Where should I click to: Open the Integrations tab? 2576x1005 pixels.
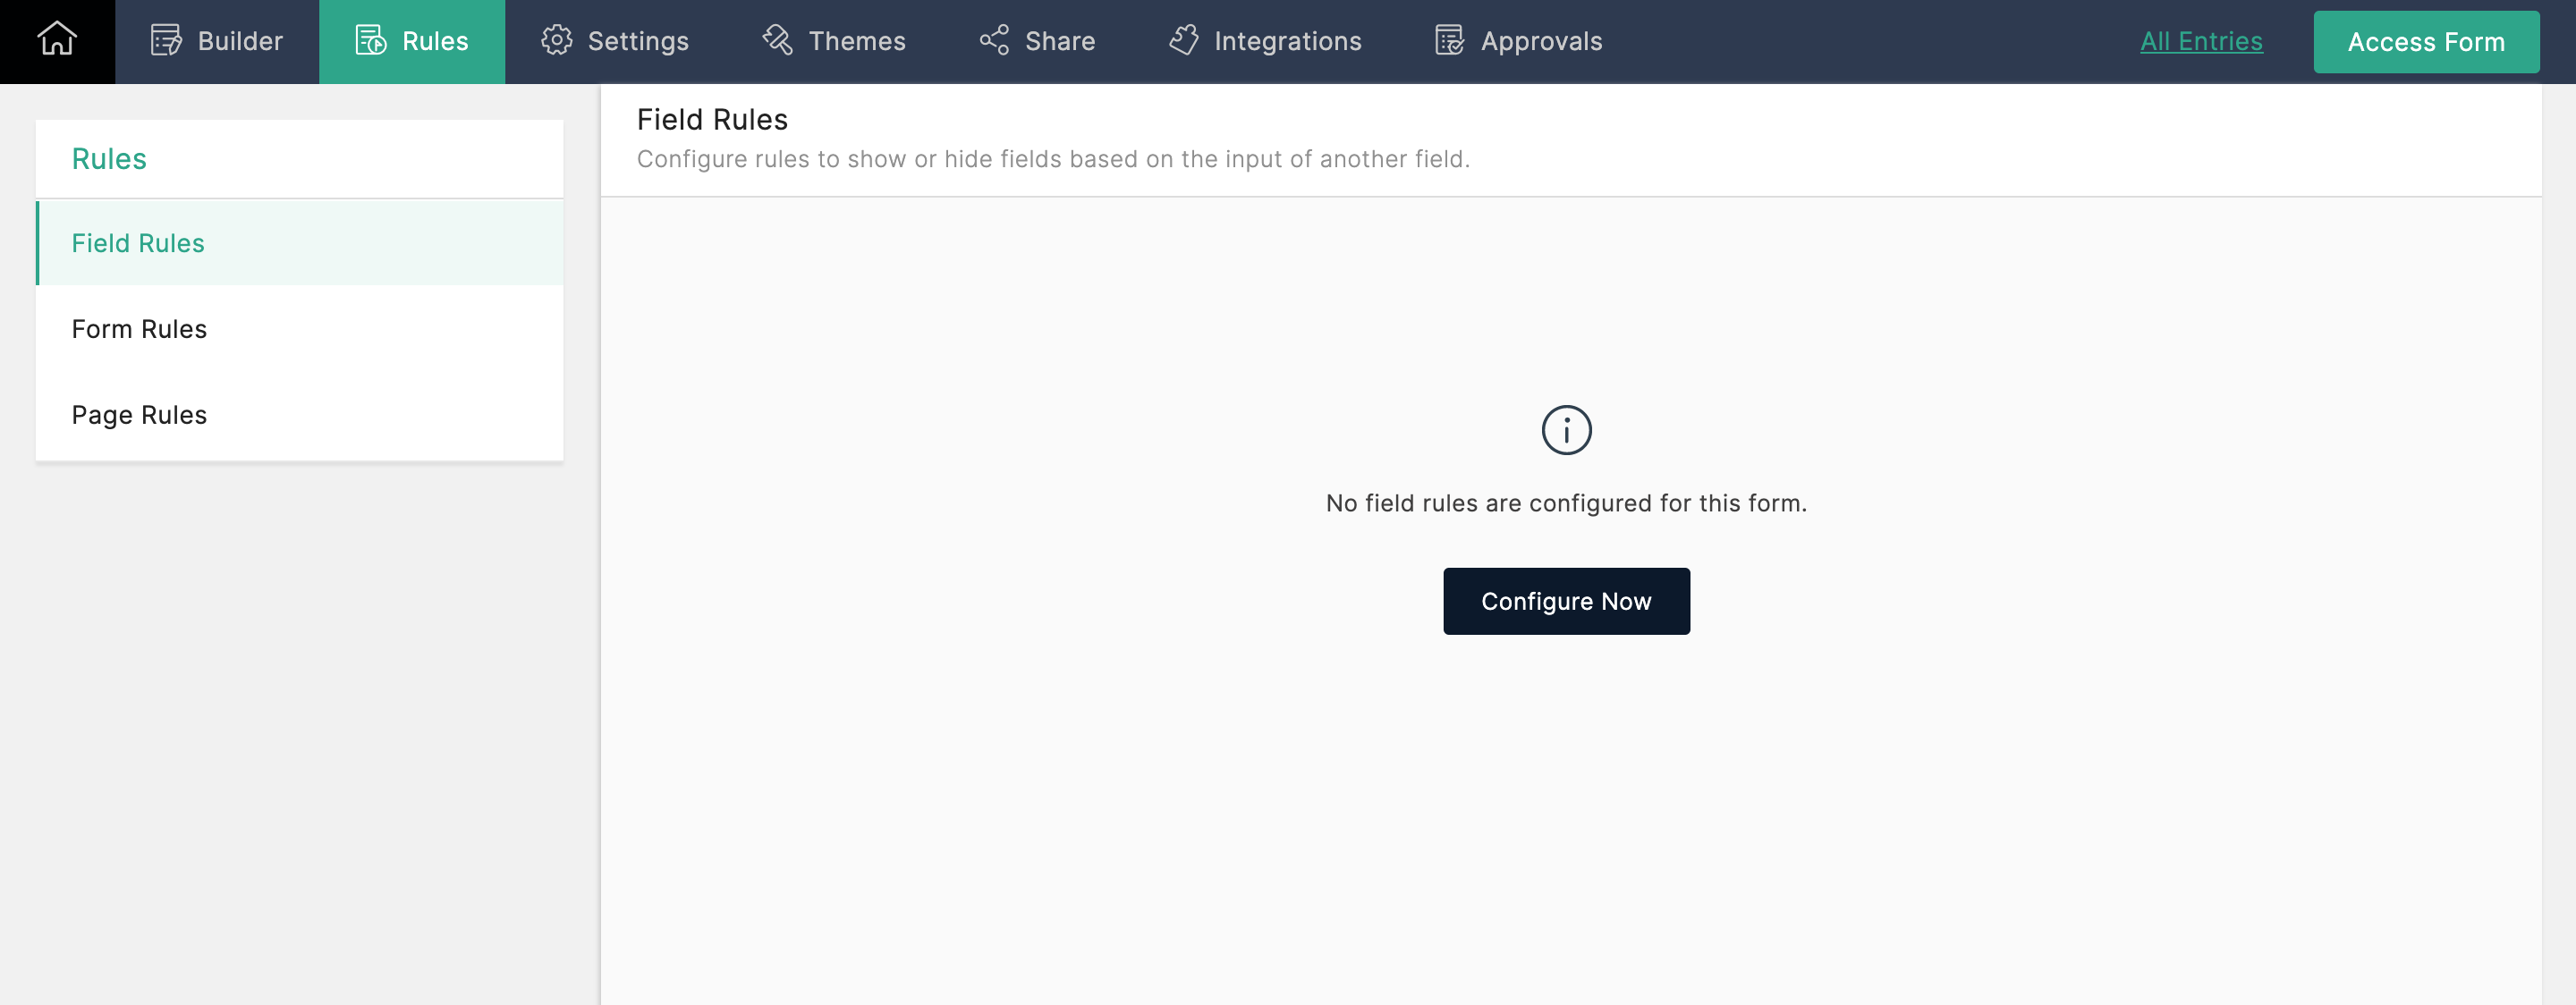(x=1287, y=41)
